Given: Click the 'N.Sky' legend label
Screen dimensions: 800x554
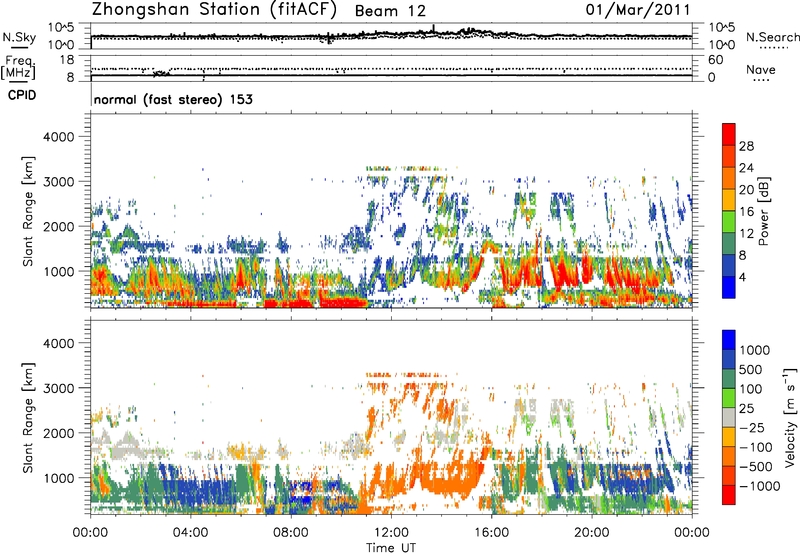Looking at the screenshot, I should point(19,37).
